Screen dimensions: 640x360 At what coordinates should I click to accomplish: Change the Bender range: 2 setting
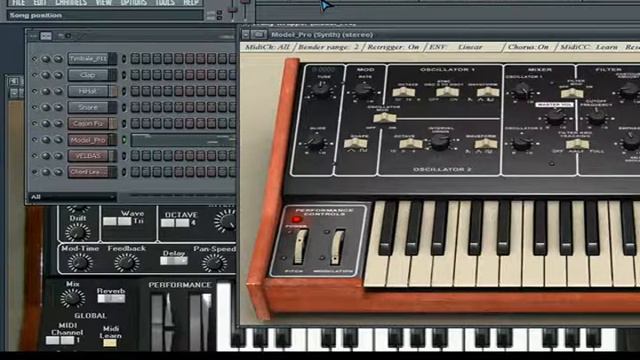(x=328, y=47)
